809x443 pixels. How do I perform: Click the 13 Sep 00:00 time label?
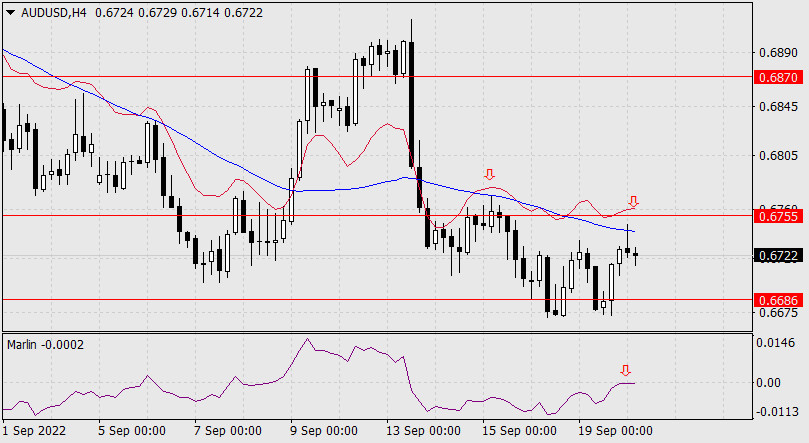point(424,431)
